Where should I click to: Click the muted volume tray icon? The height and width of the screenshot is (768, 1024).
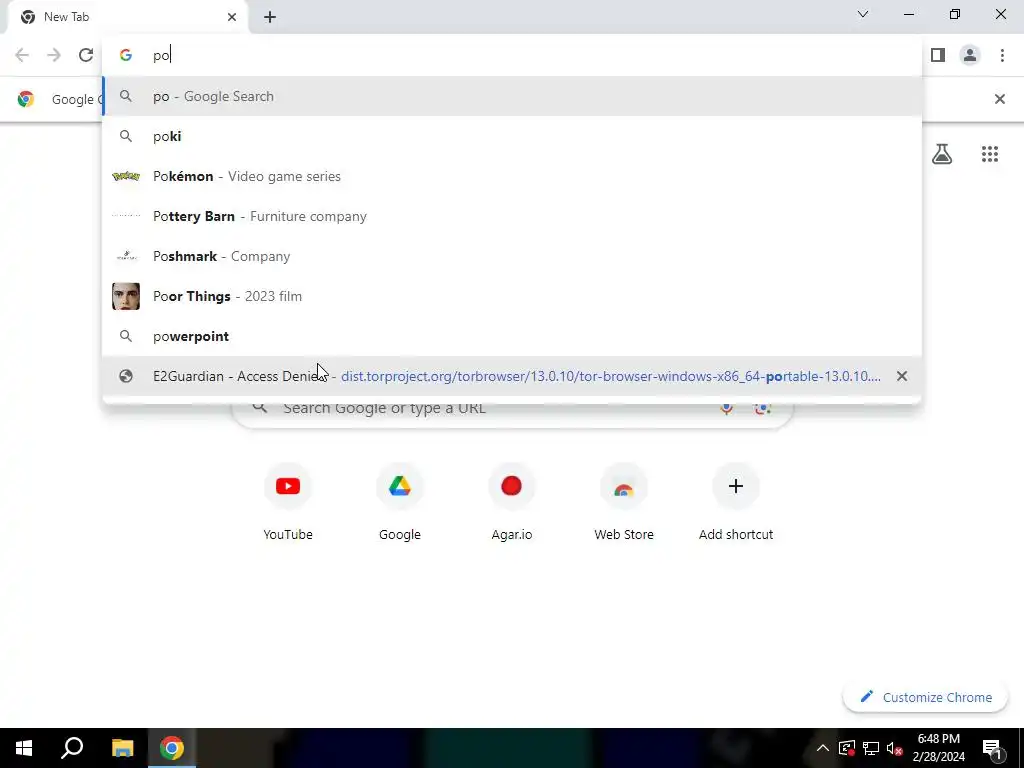tap(895, 748)
